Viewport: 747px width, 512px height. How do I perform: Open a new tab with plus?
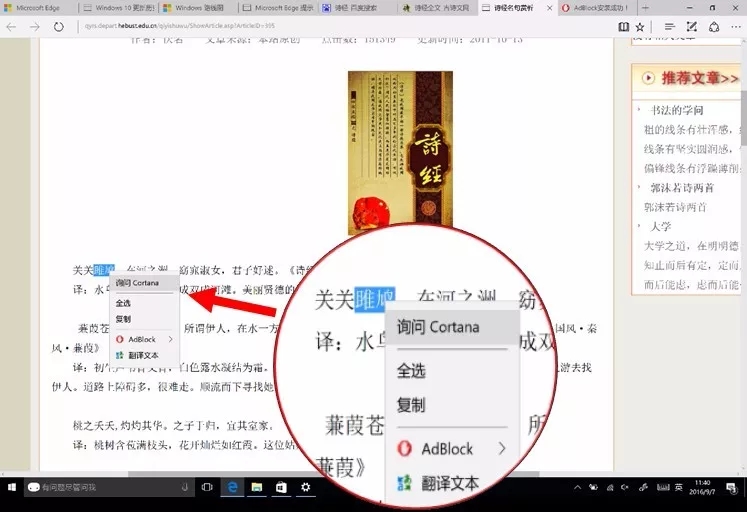click(645, 8)
